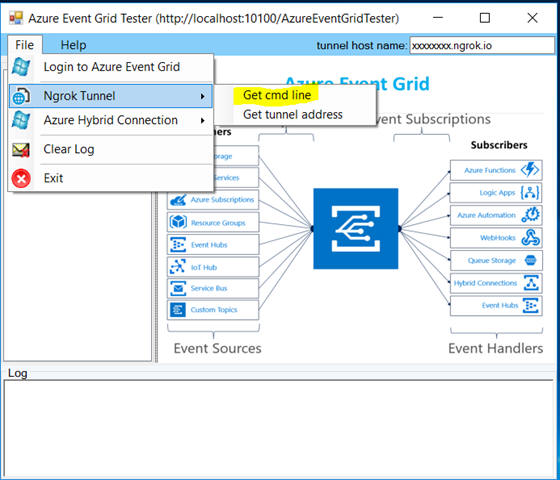Choose Ngrok Tunnel menu entry
Viewport: 560px width, 480px height.
(111, 96)
